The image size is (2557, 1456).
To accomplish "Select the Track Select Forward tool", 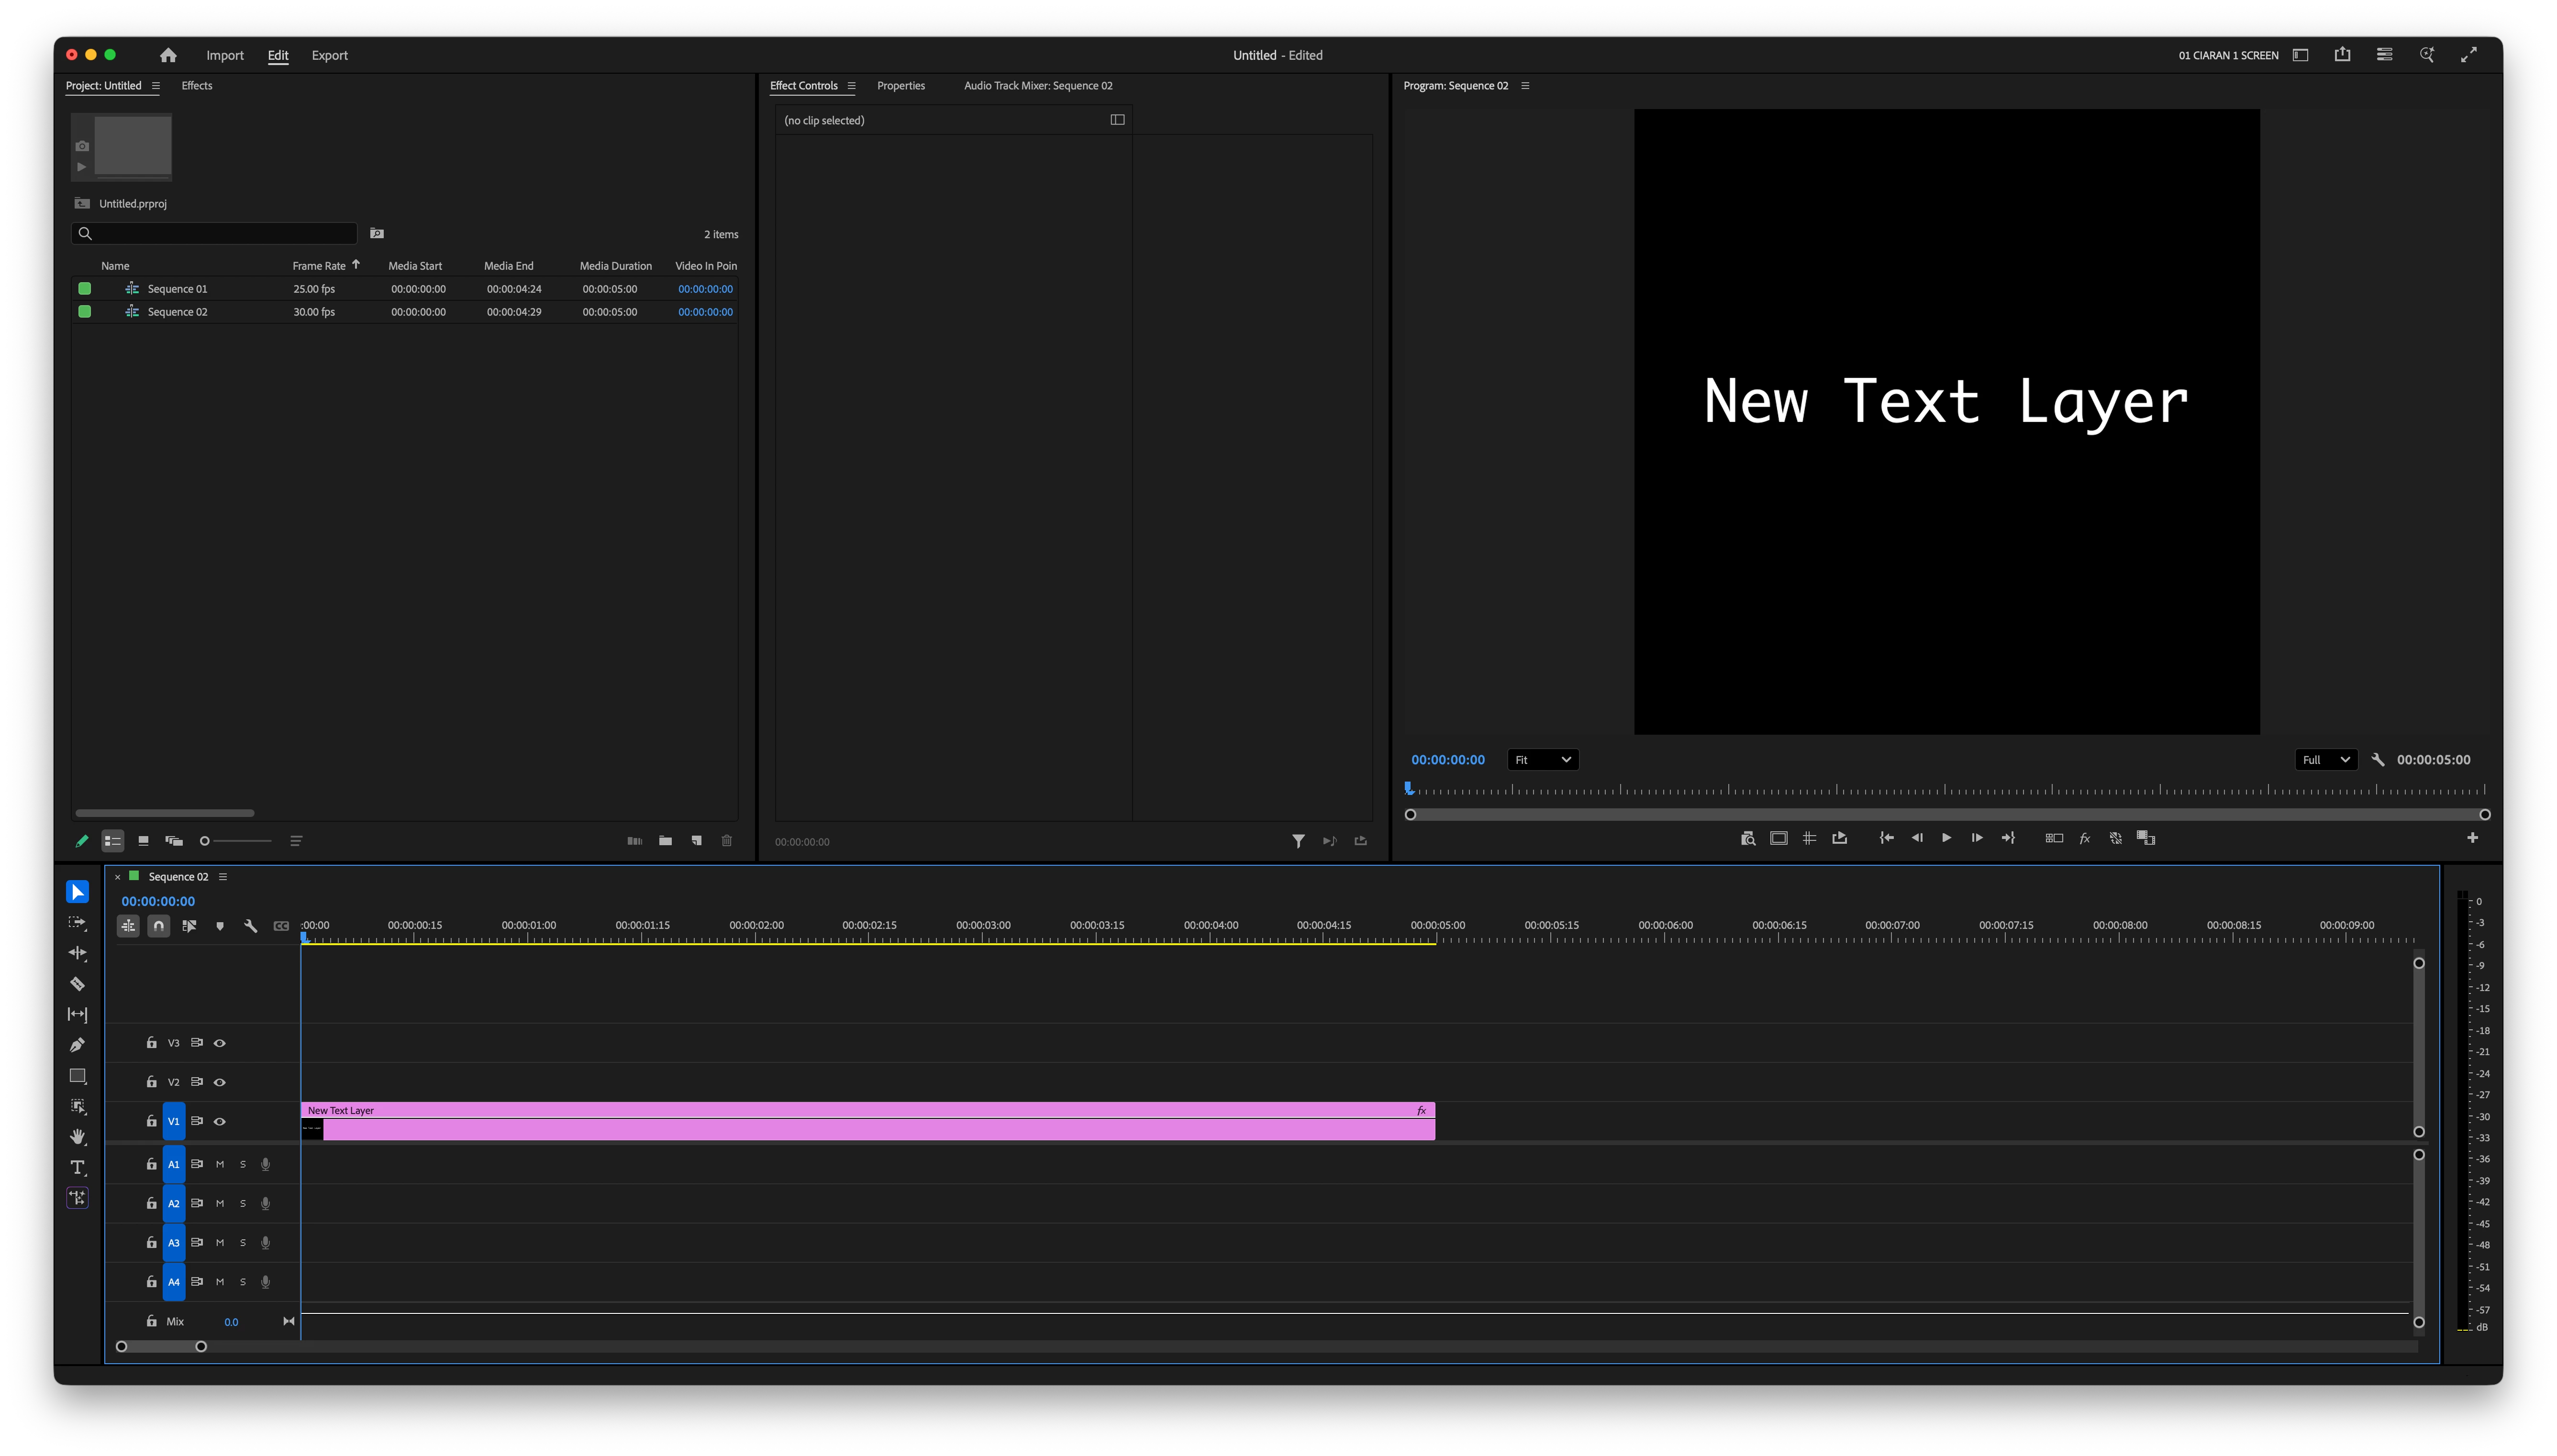I will tap(77, 923).
